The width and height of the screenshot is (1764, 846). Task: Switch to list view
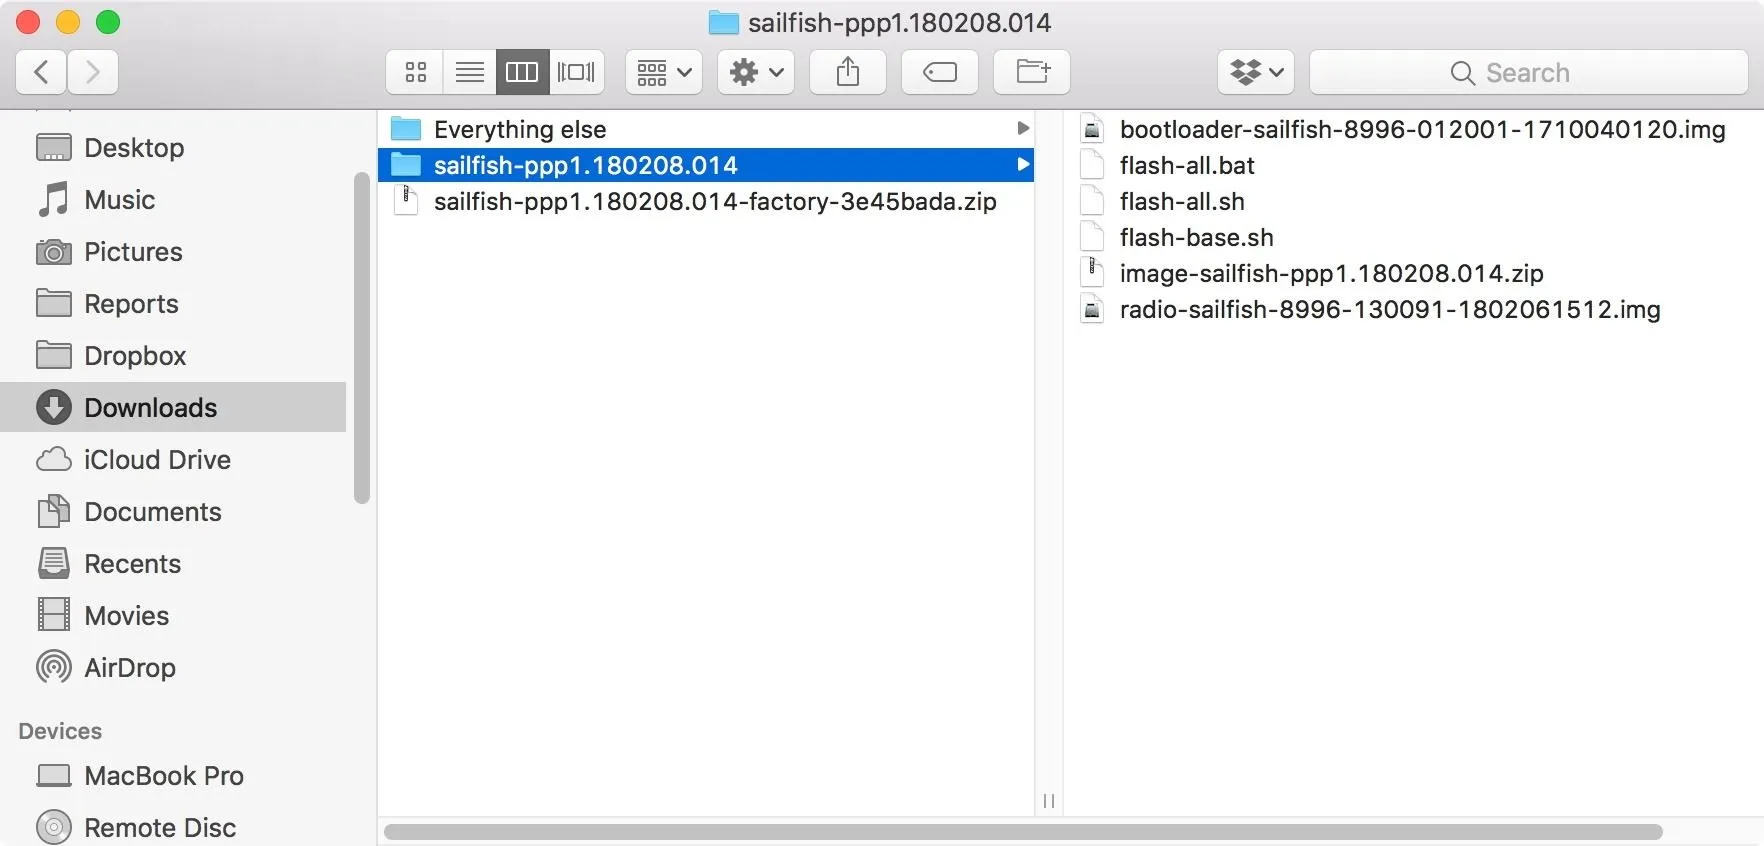click(x=469, y=72)
